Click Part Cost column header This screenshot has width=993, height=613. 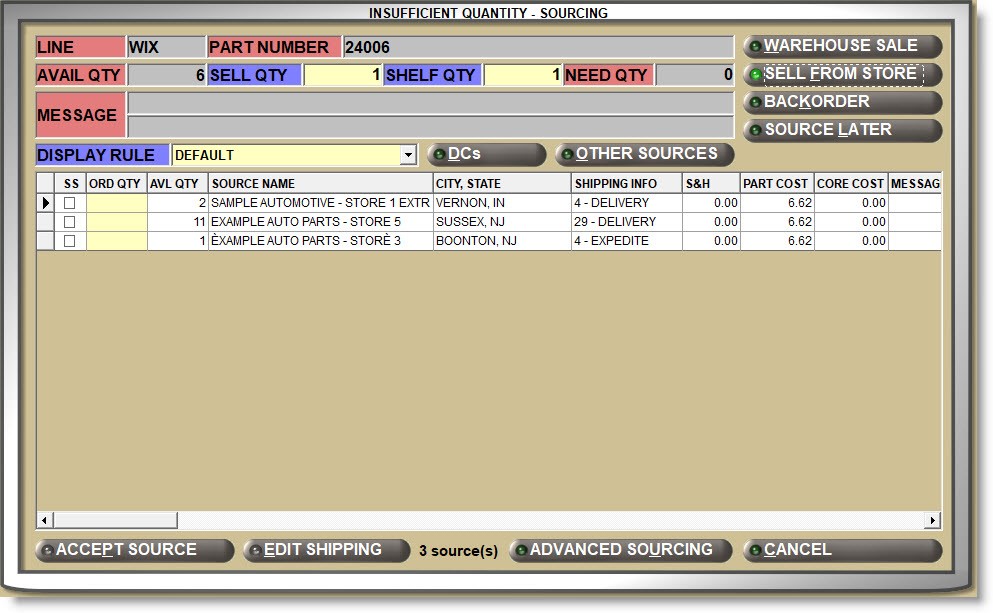tap(776, 184)
